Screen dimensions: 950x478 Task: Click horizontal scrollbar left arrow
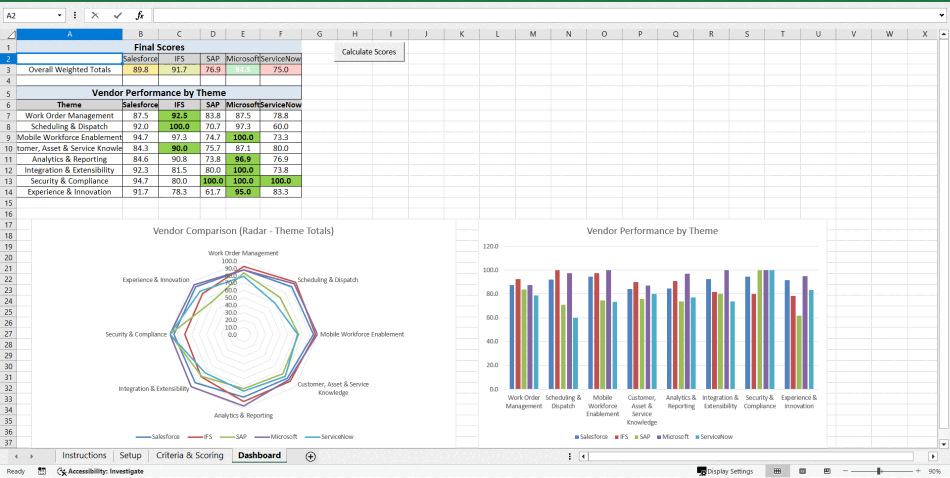click(x=583, y=456)
